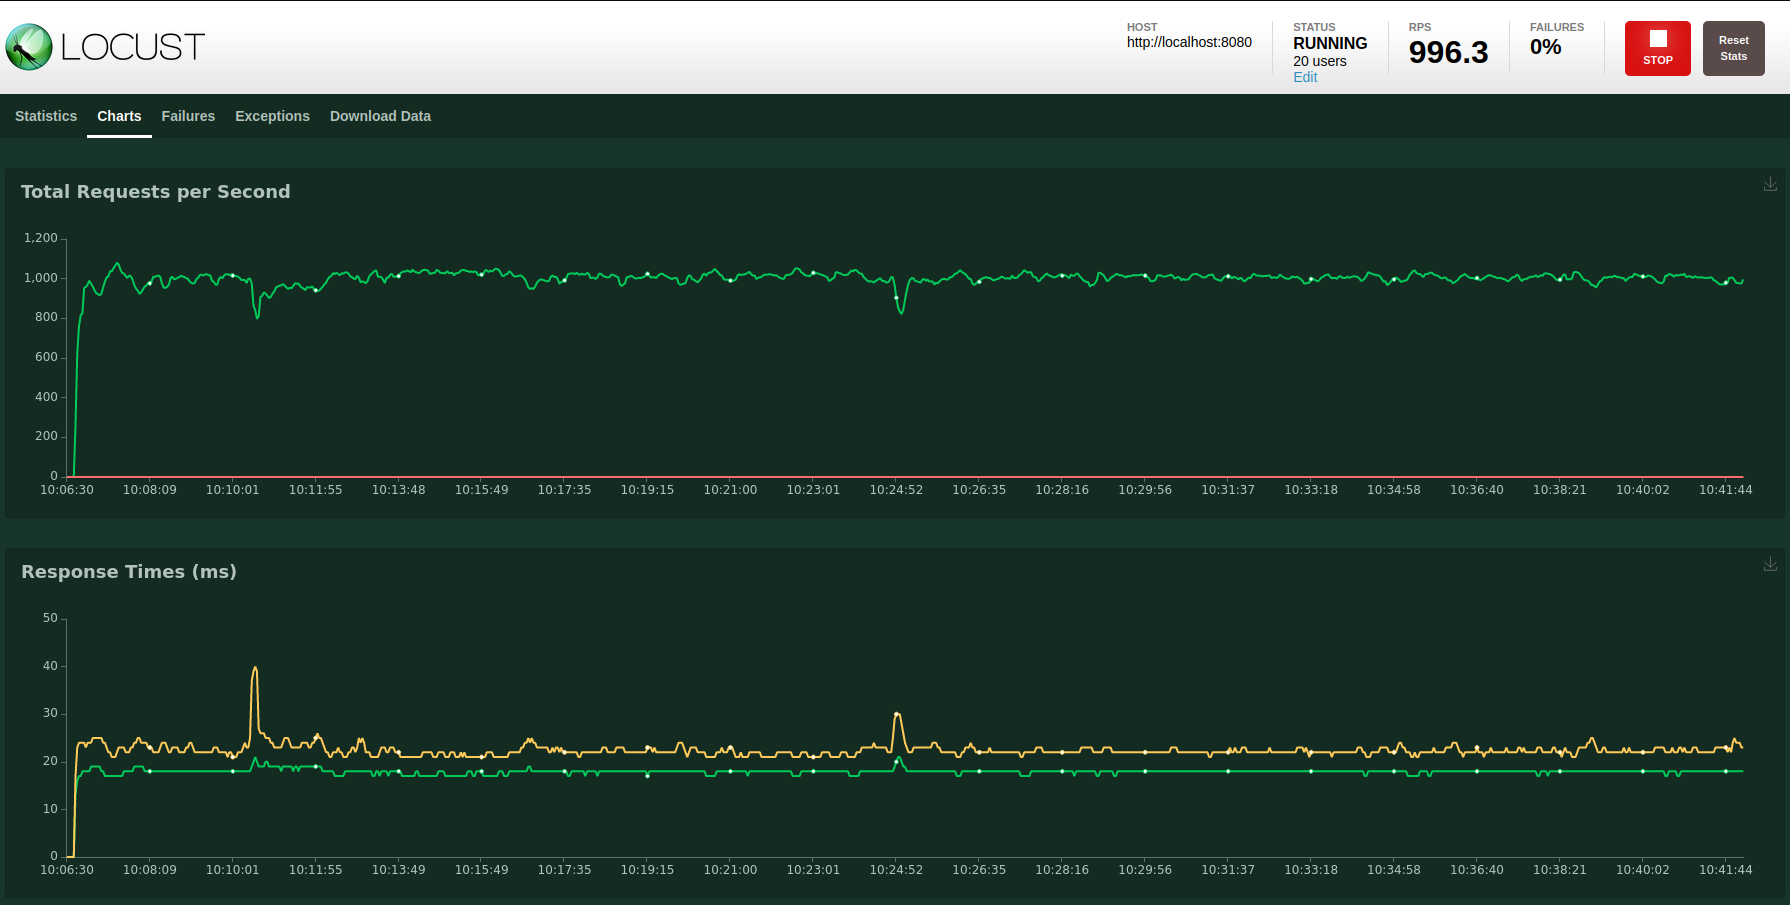Stop the running load test
The image size is (1790, 905).
1657,48
